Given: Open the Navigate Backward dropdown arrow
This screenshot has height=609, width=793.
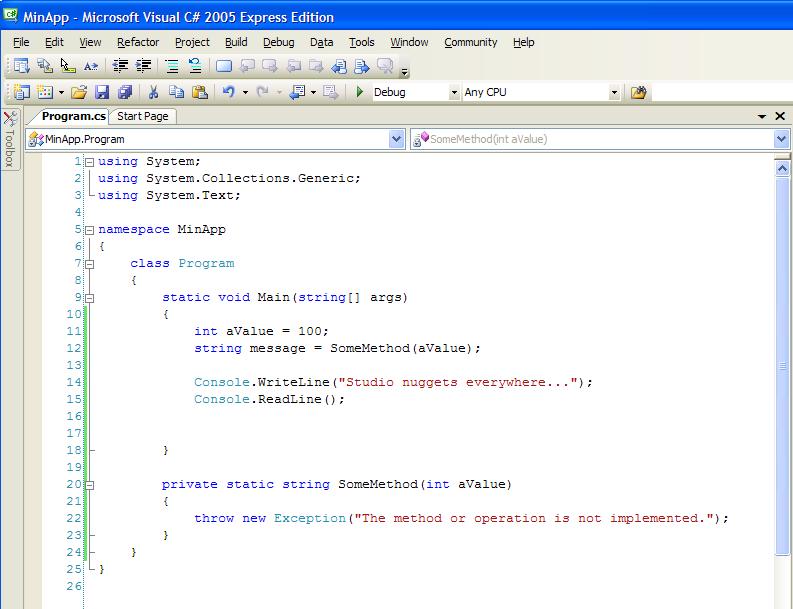Looking at the screenshot, I should tap(314, 92).
